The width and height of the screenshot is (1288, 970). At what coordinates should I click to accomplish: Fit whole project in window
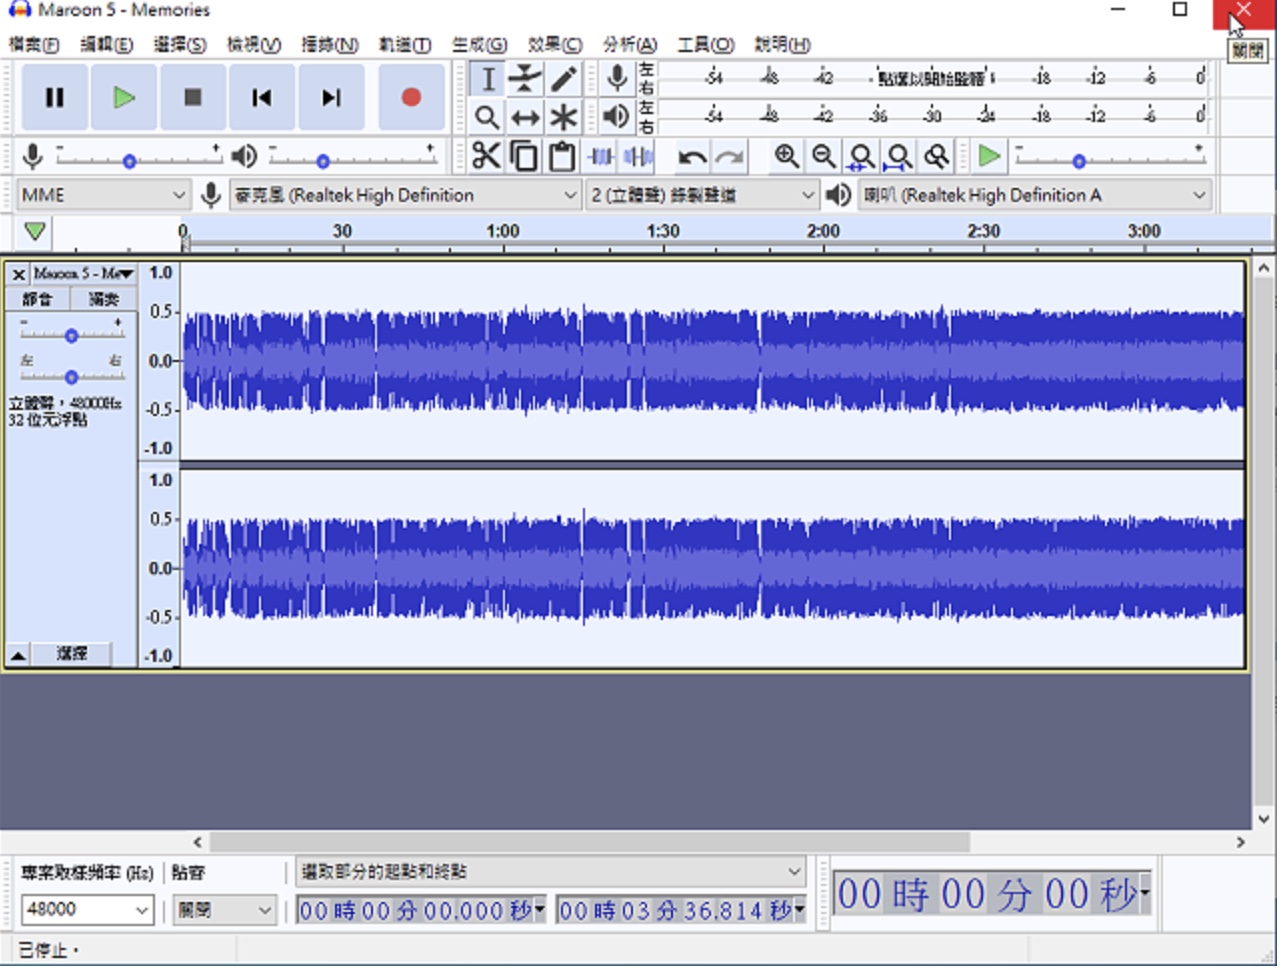[x=899, y=157]
